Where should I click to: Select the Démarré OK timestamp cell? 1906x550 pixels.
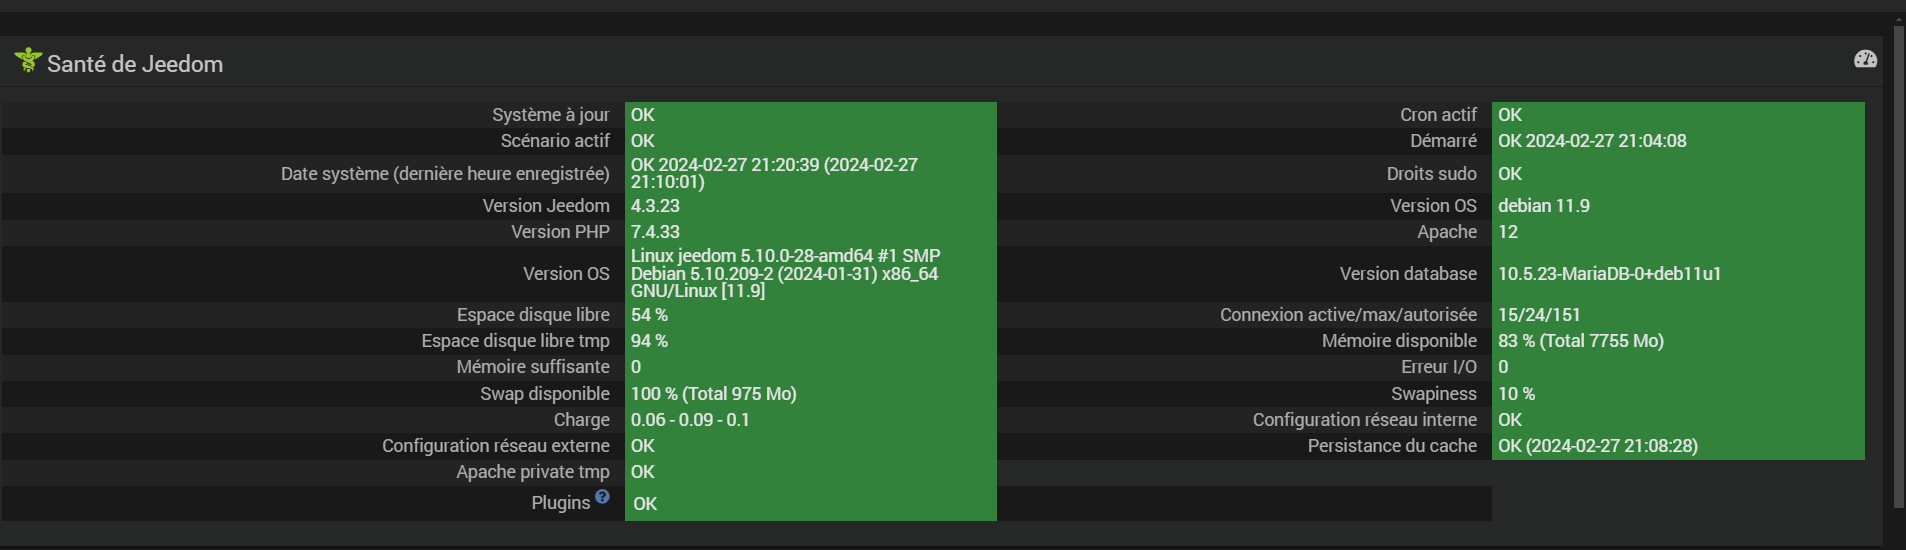tap(1677, 141)
